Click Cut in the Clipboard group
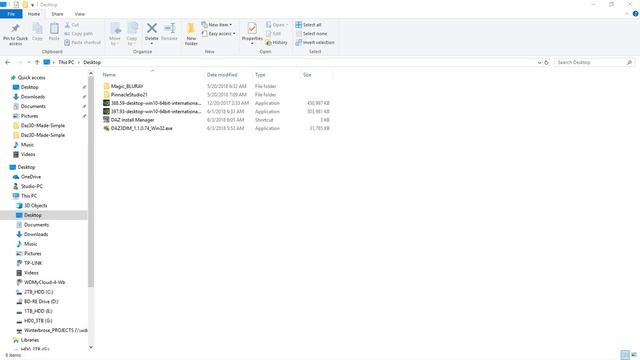640x360 pixels. pyautogui.click(x=72, y=25)
